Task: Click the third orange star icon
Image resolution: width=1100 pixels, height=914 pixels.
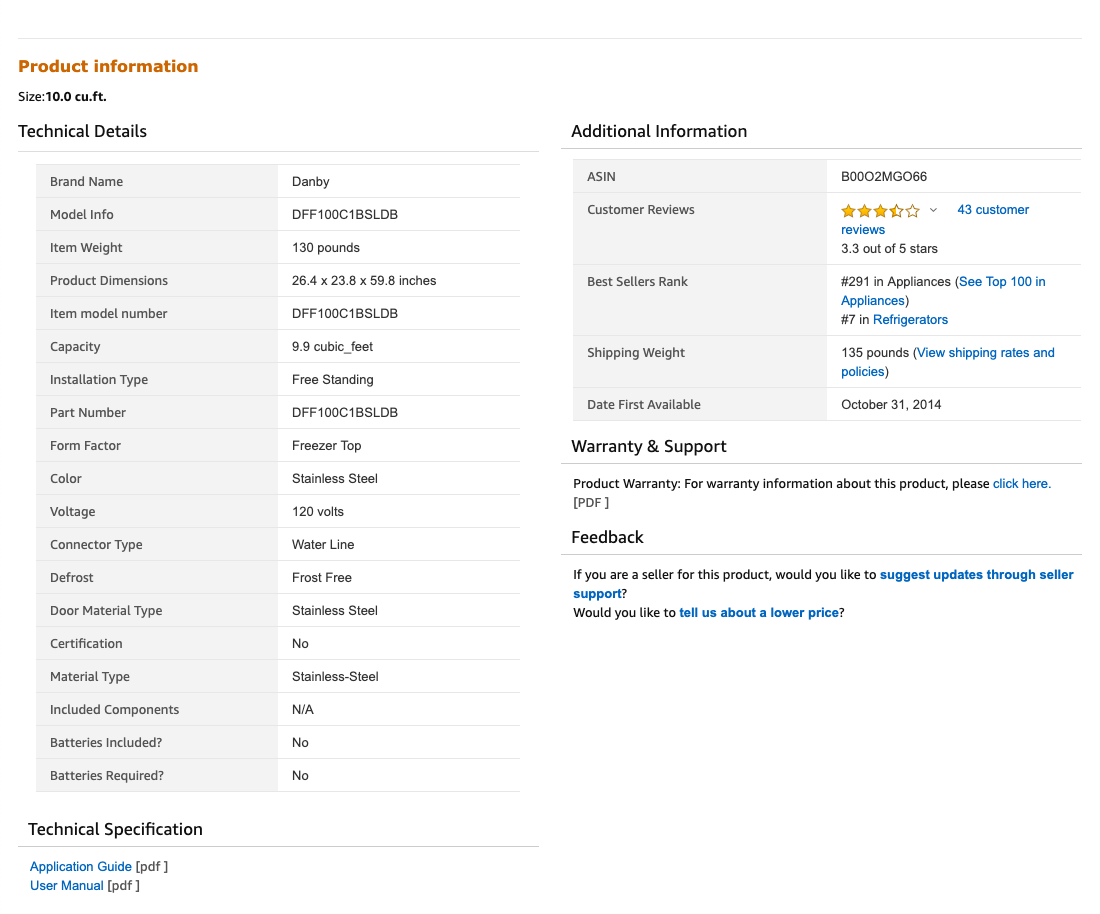Action: 878,211
